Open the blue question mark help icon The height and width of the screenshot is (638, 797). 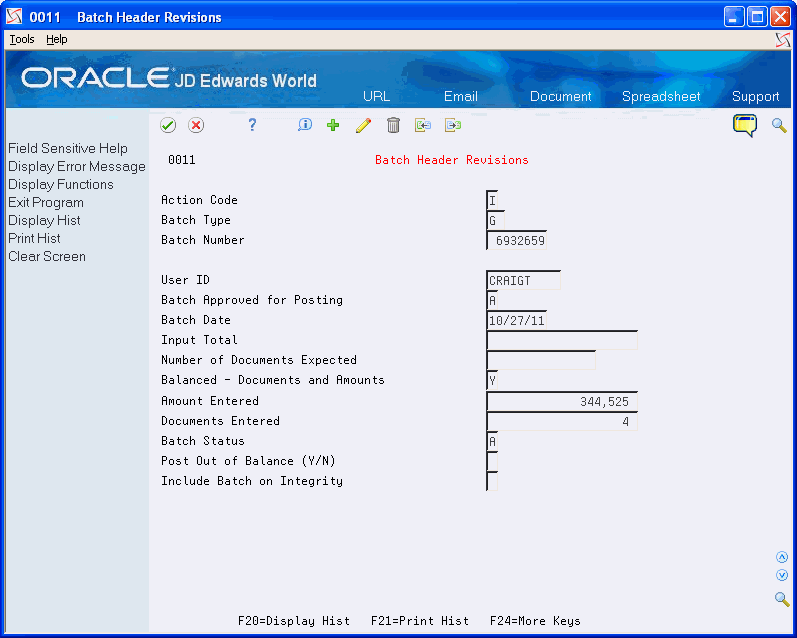[252, 125]
